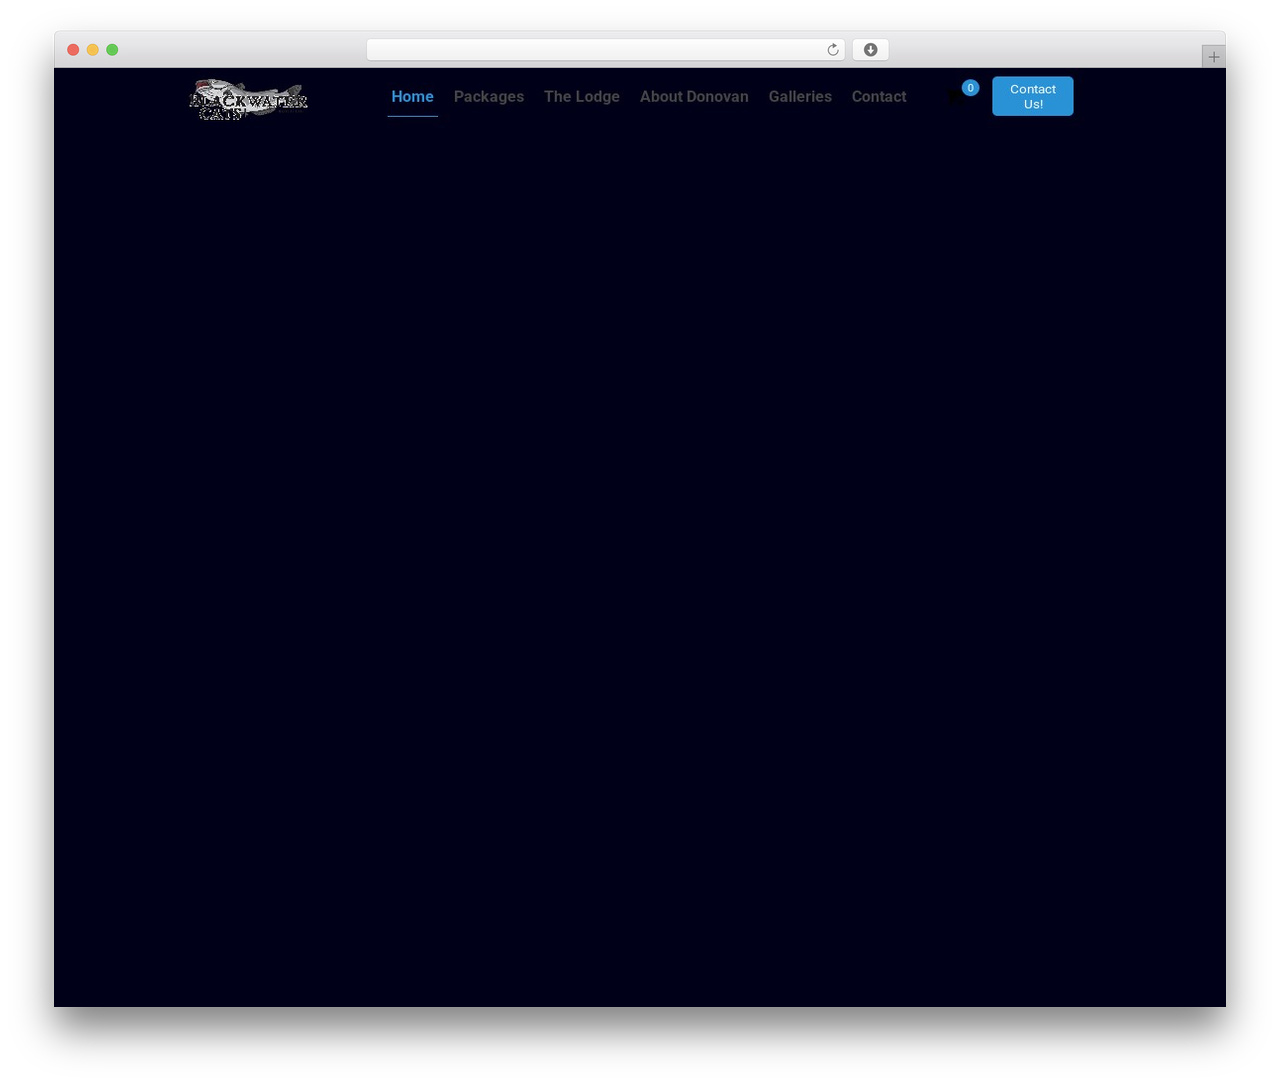1280x1084 pixels.
Task: Visit the About Donovan page
Action: pyautogui.click(x=694, y=96)
